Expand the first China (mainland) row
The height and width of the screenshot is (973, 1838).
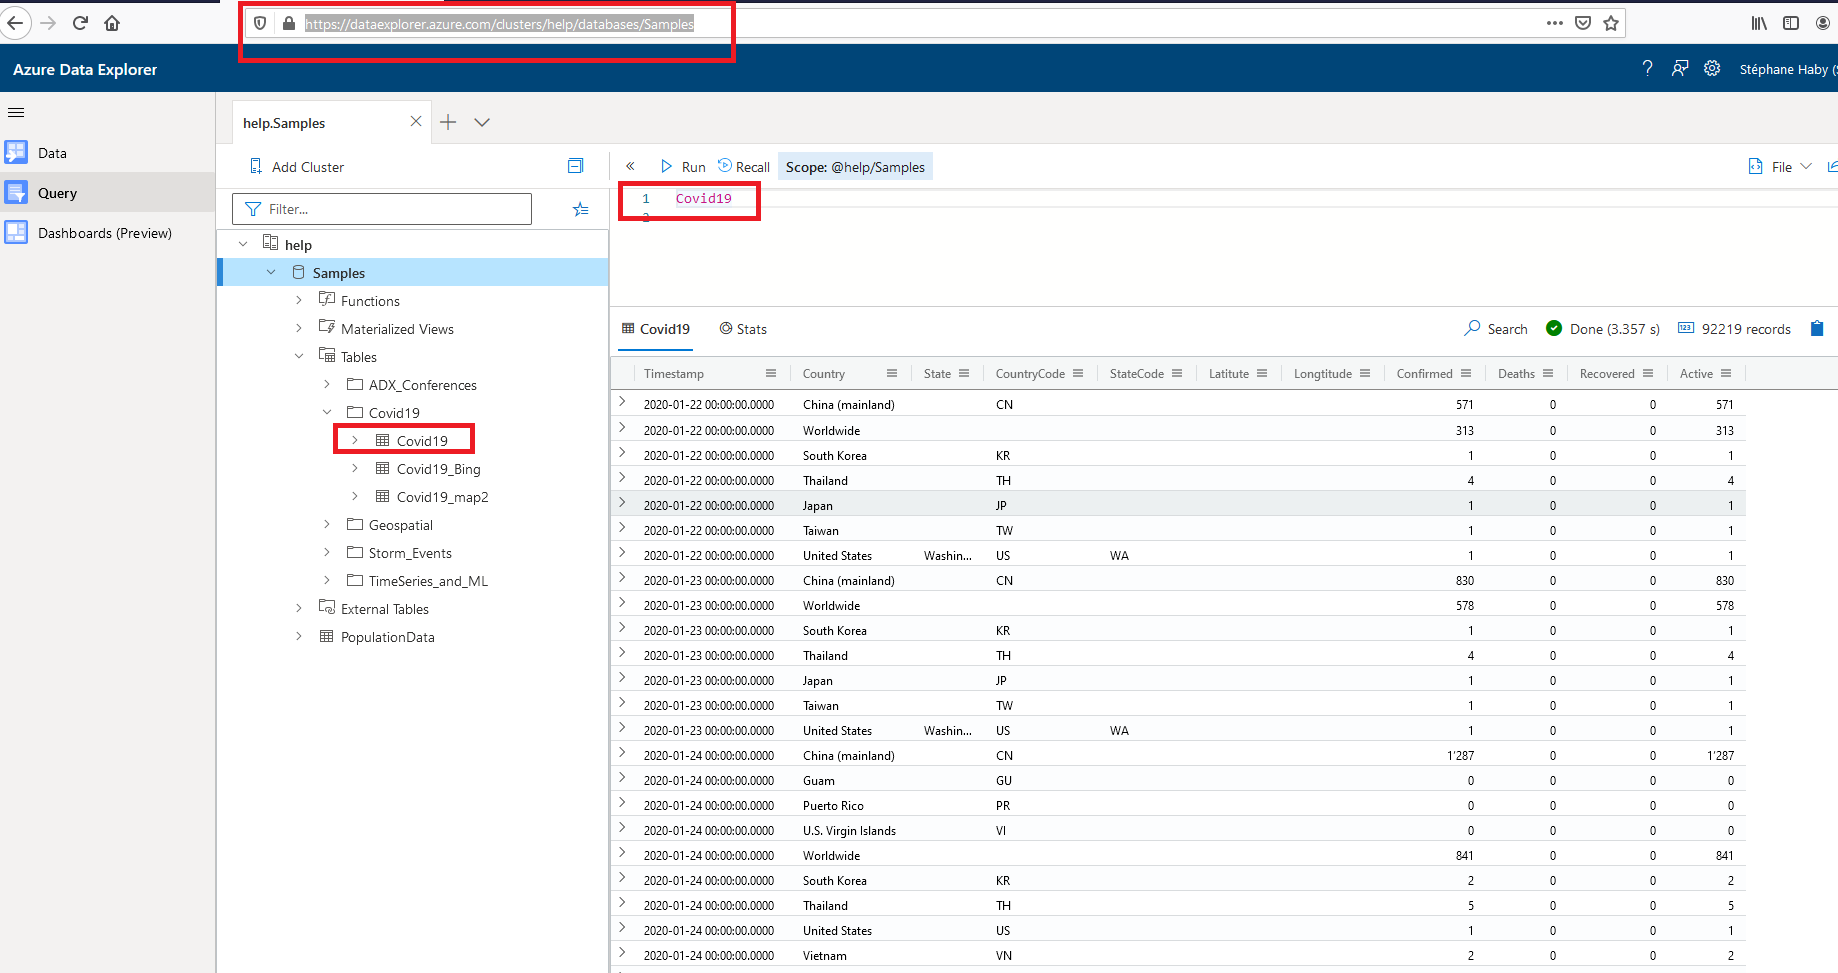tap(622, 402)
